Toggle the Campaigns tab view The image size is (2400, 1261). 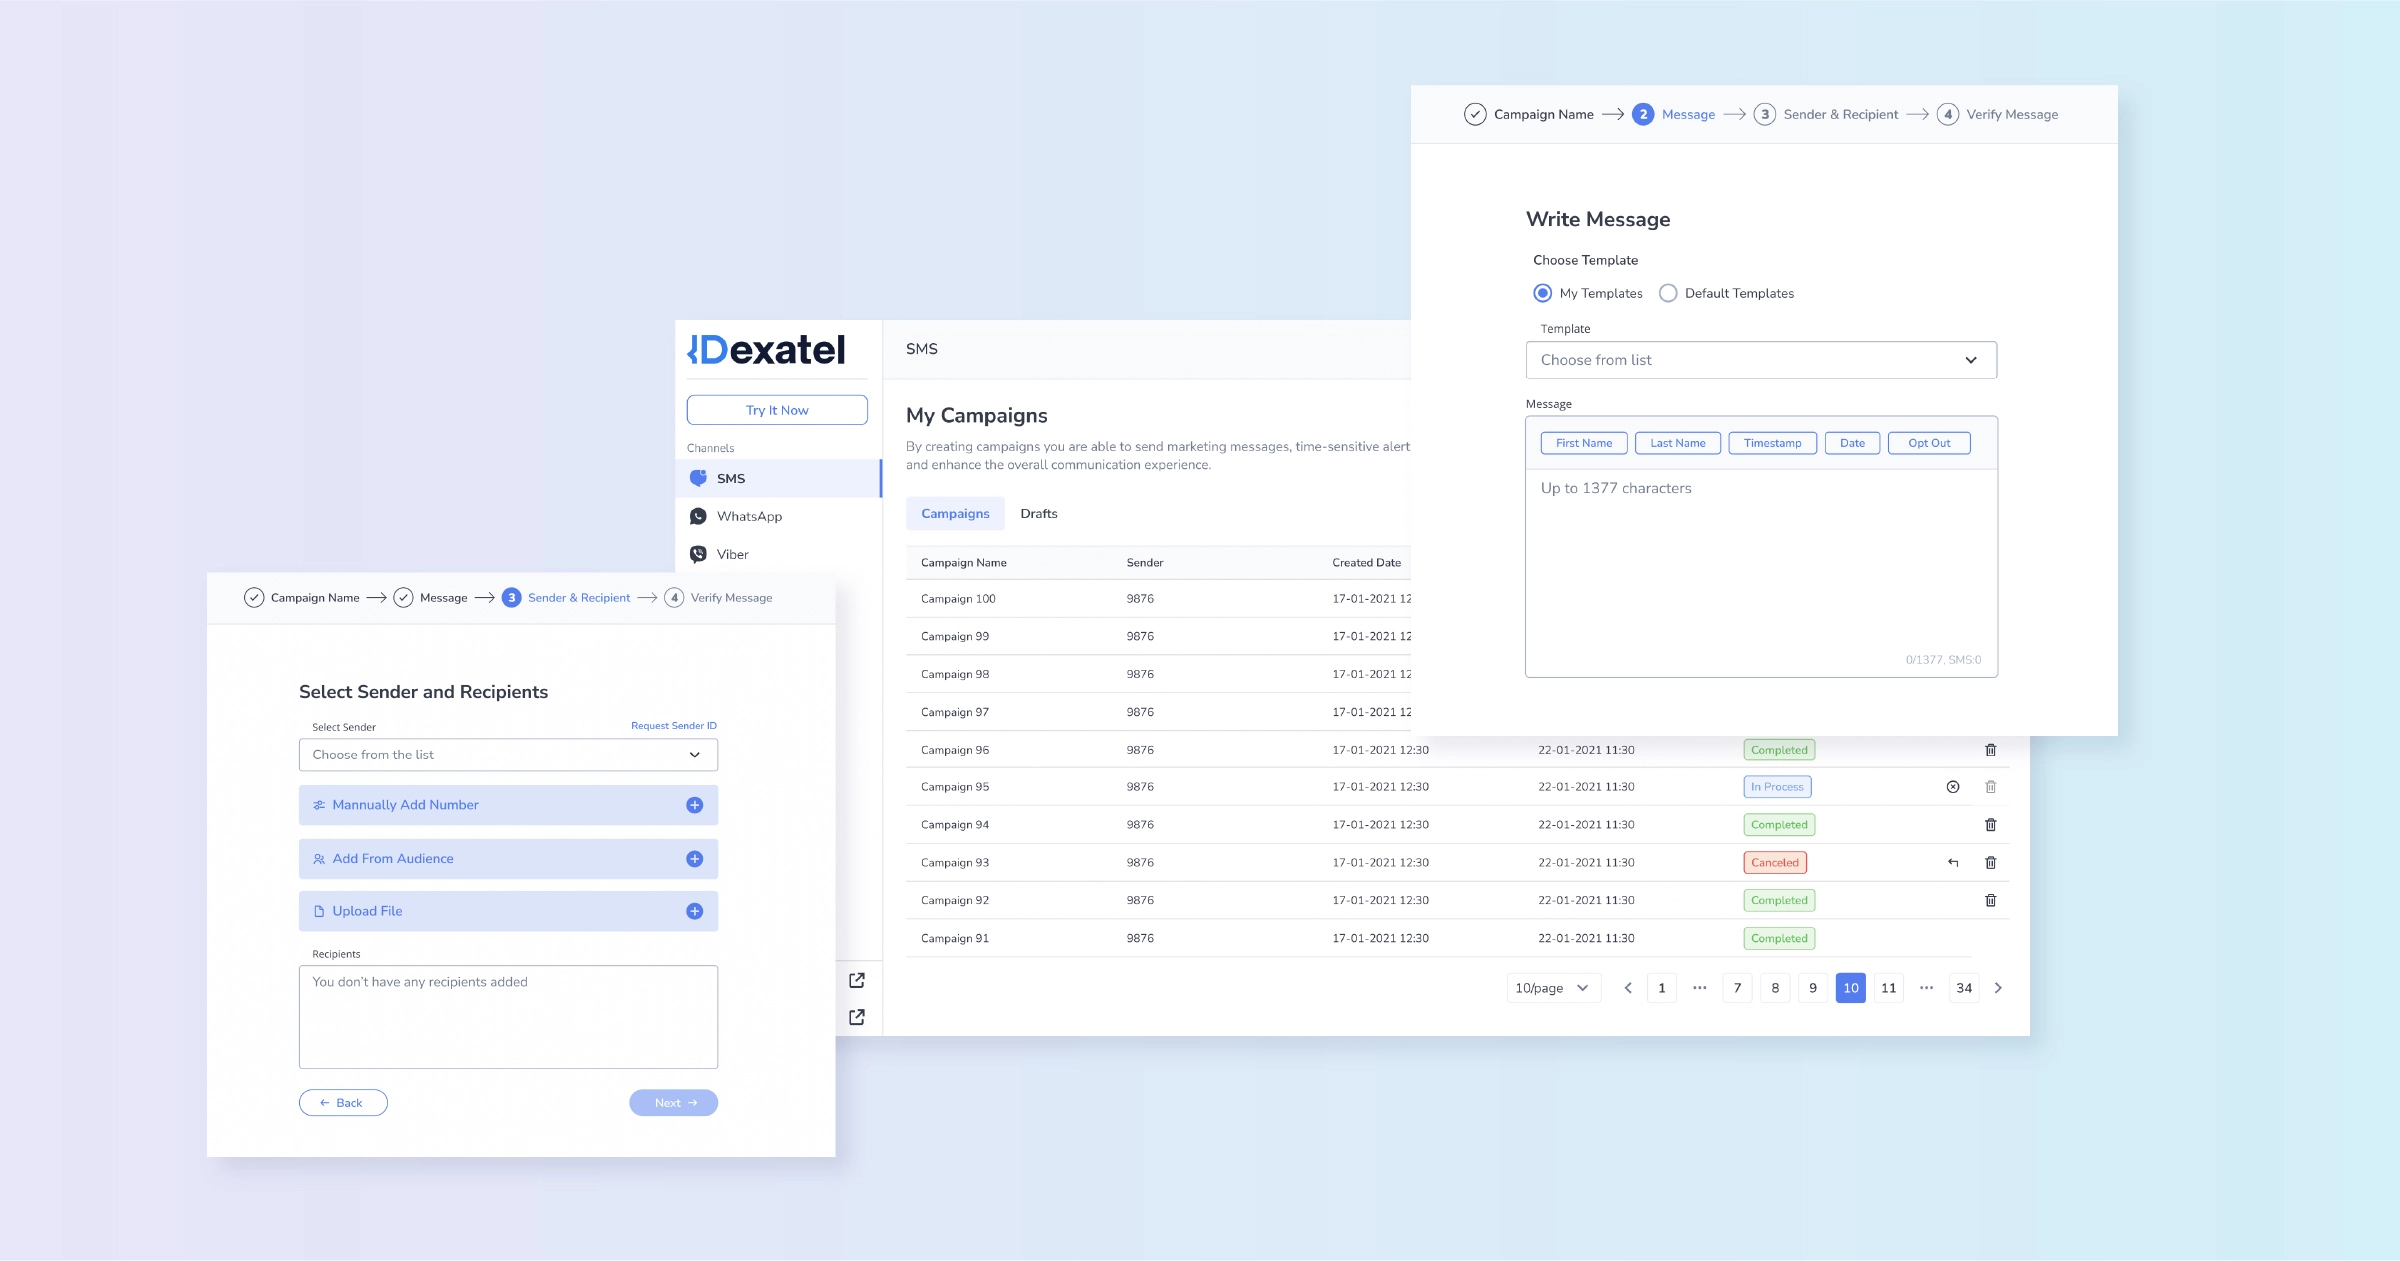(x=956, y=513)
